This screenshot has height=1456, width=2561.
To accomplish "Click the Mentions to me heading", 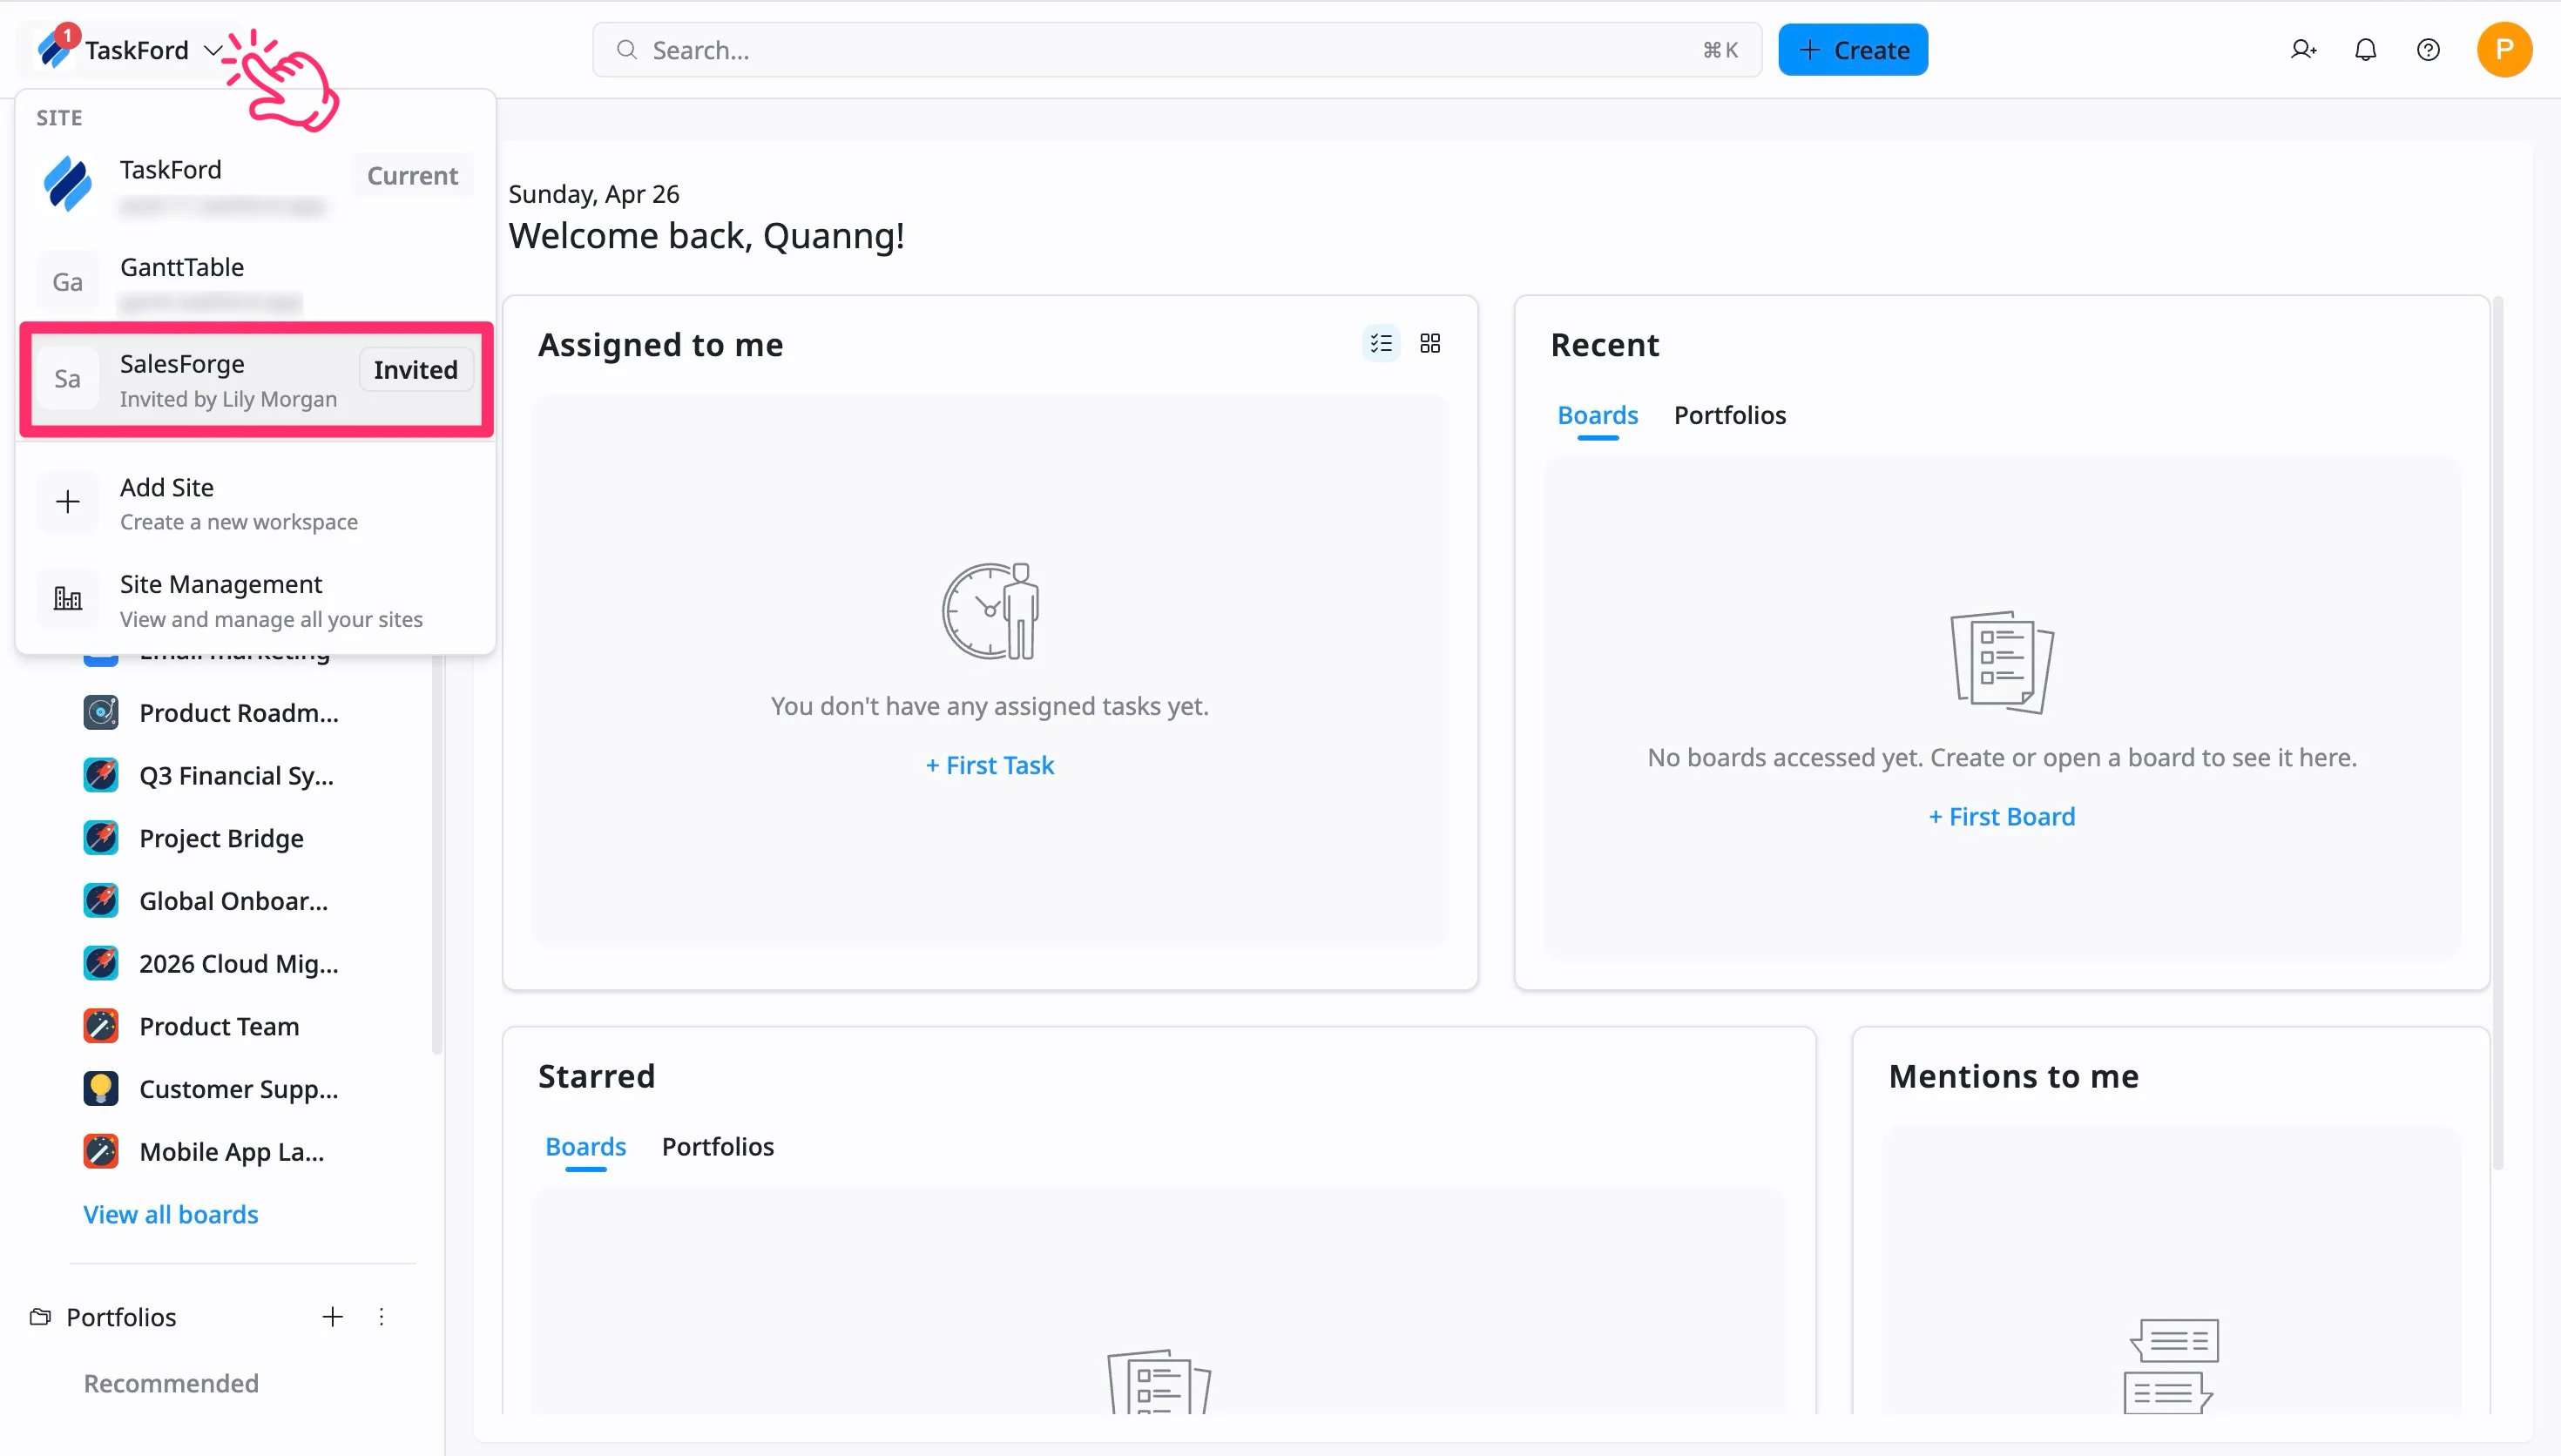I will tap(2013, 1077).
